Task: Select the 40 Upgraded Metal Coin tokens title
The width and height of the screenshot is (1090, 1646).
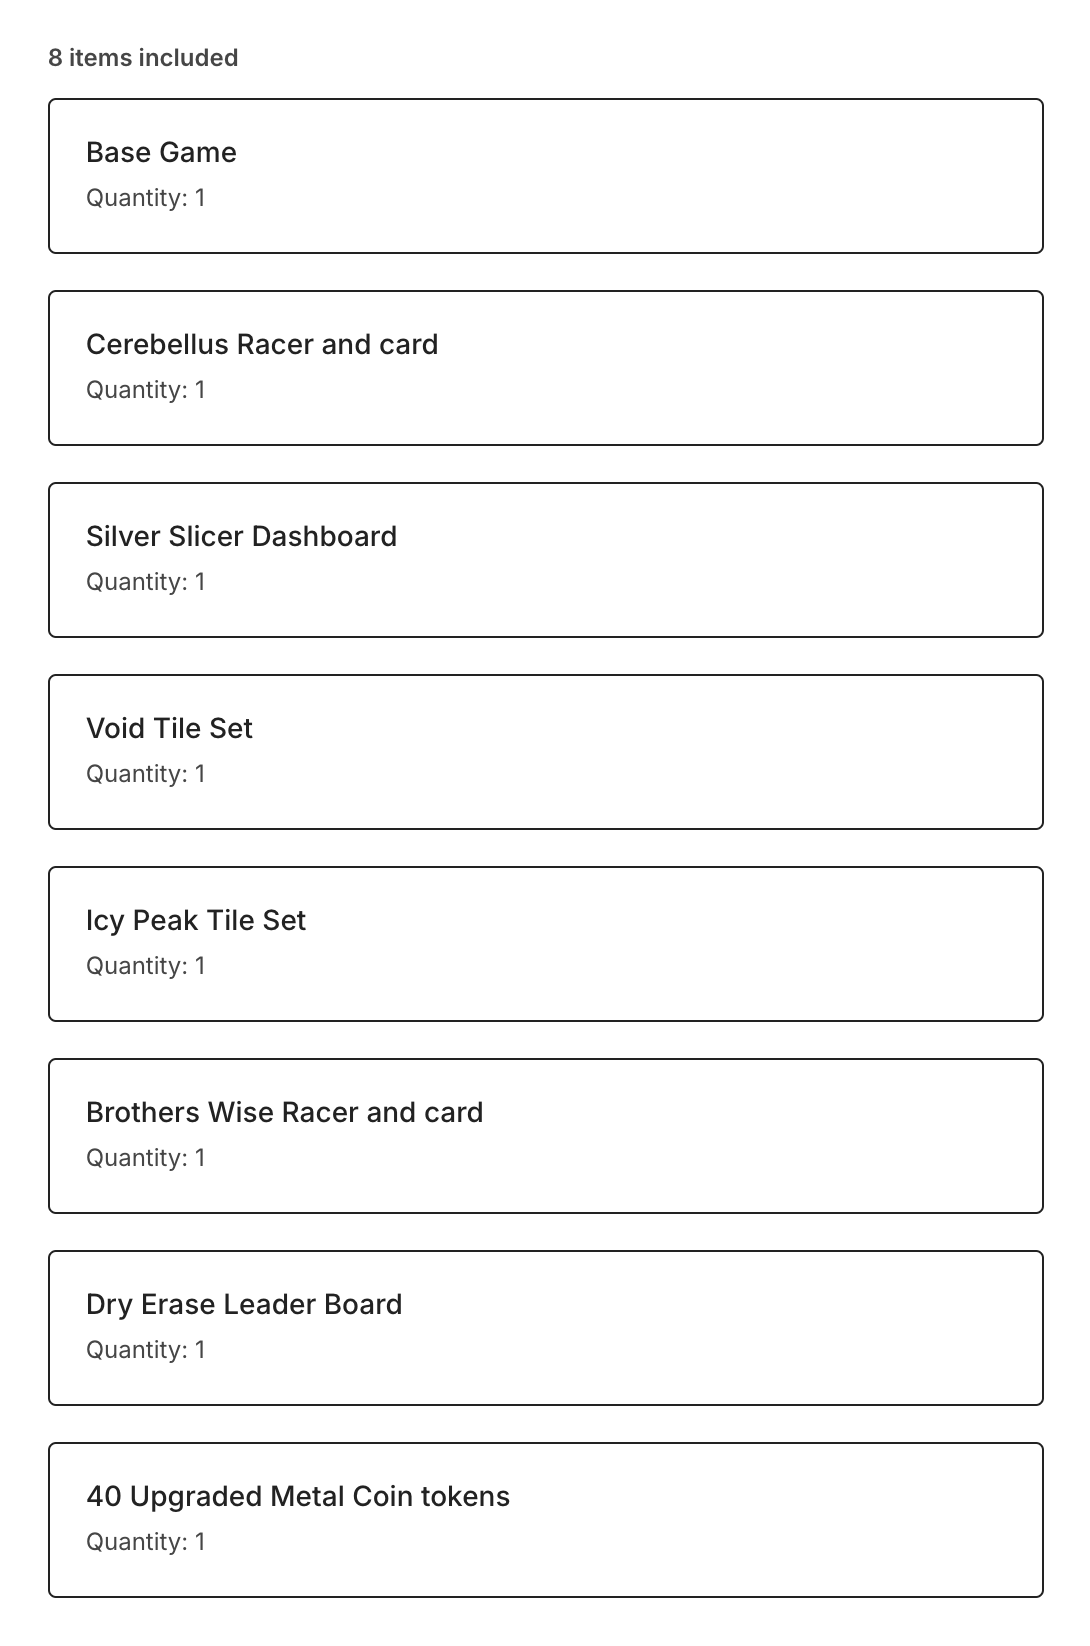Action: click(x=298, y=1496)
